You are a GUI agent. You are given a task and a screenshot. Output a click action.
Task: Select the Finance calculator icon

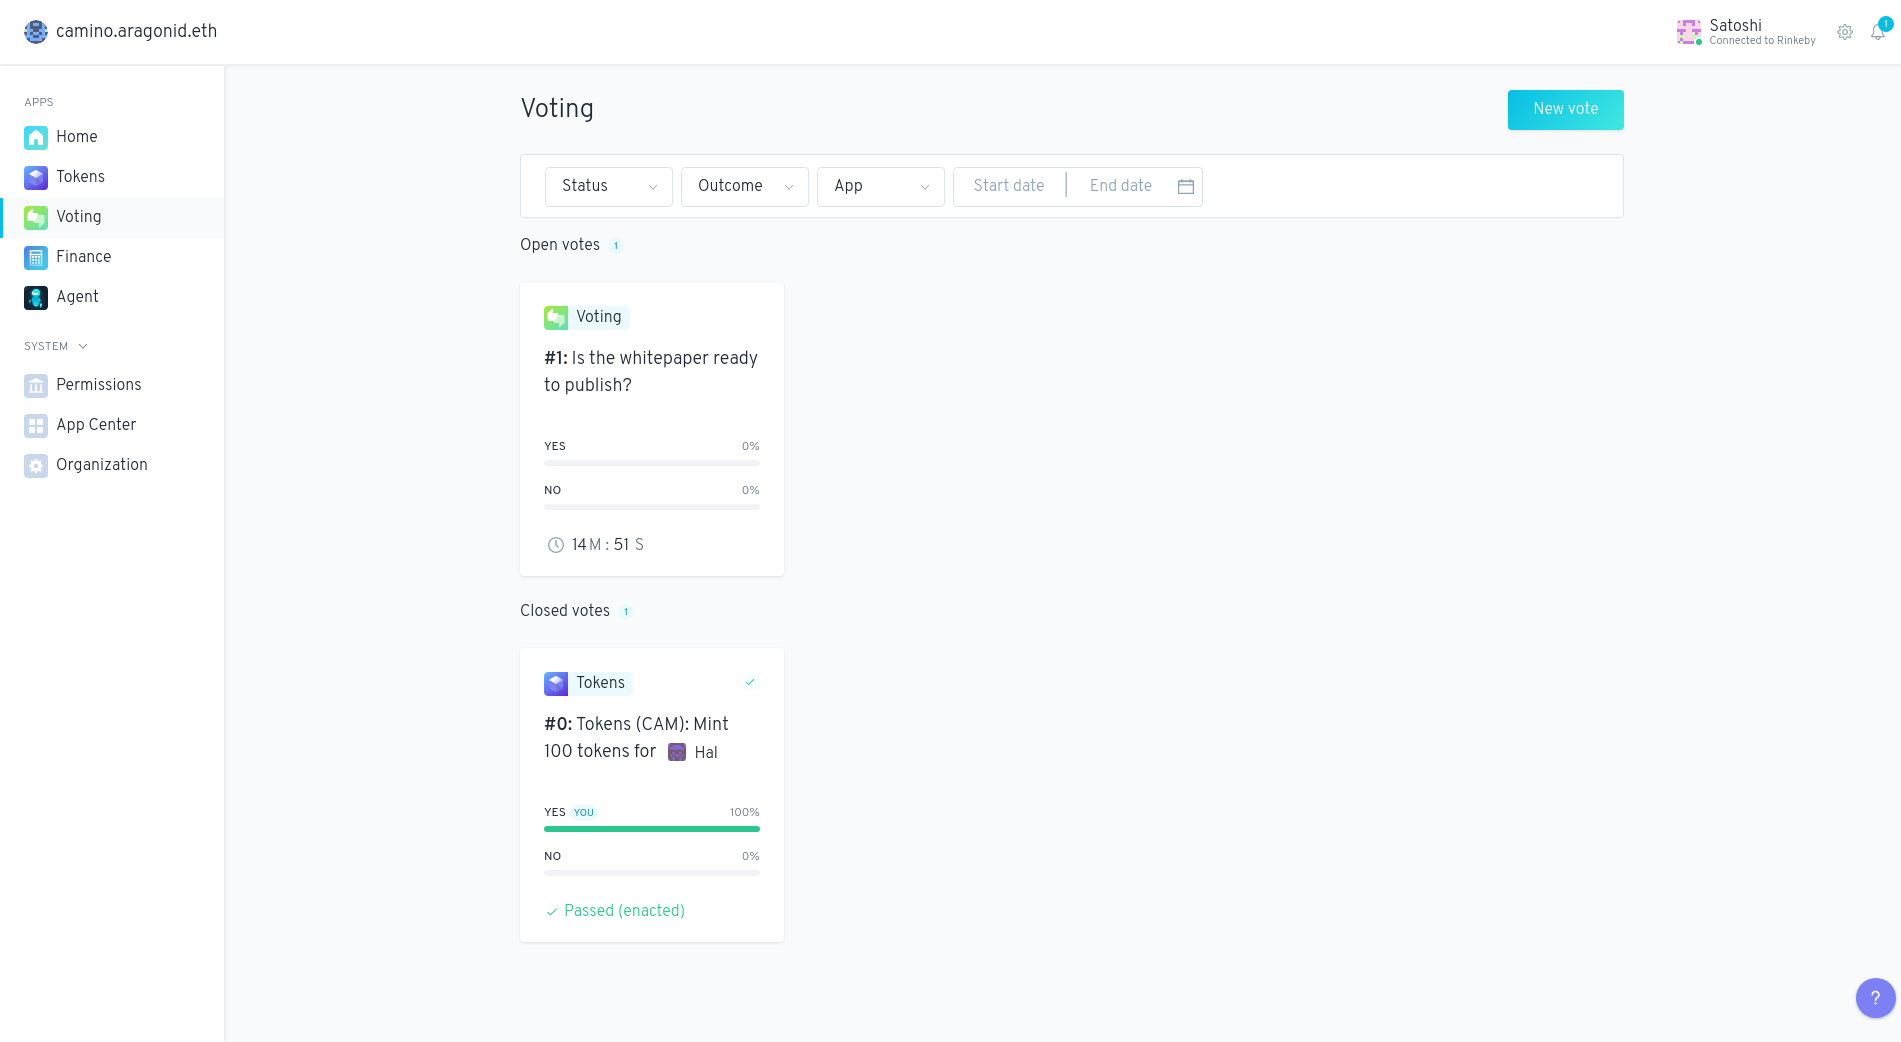(x=36, y=257)
